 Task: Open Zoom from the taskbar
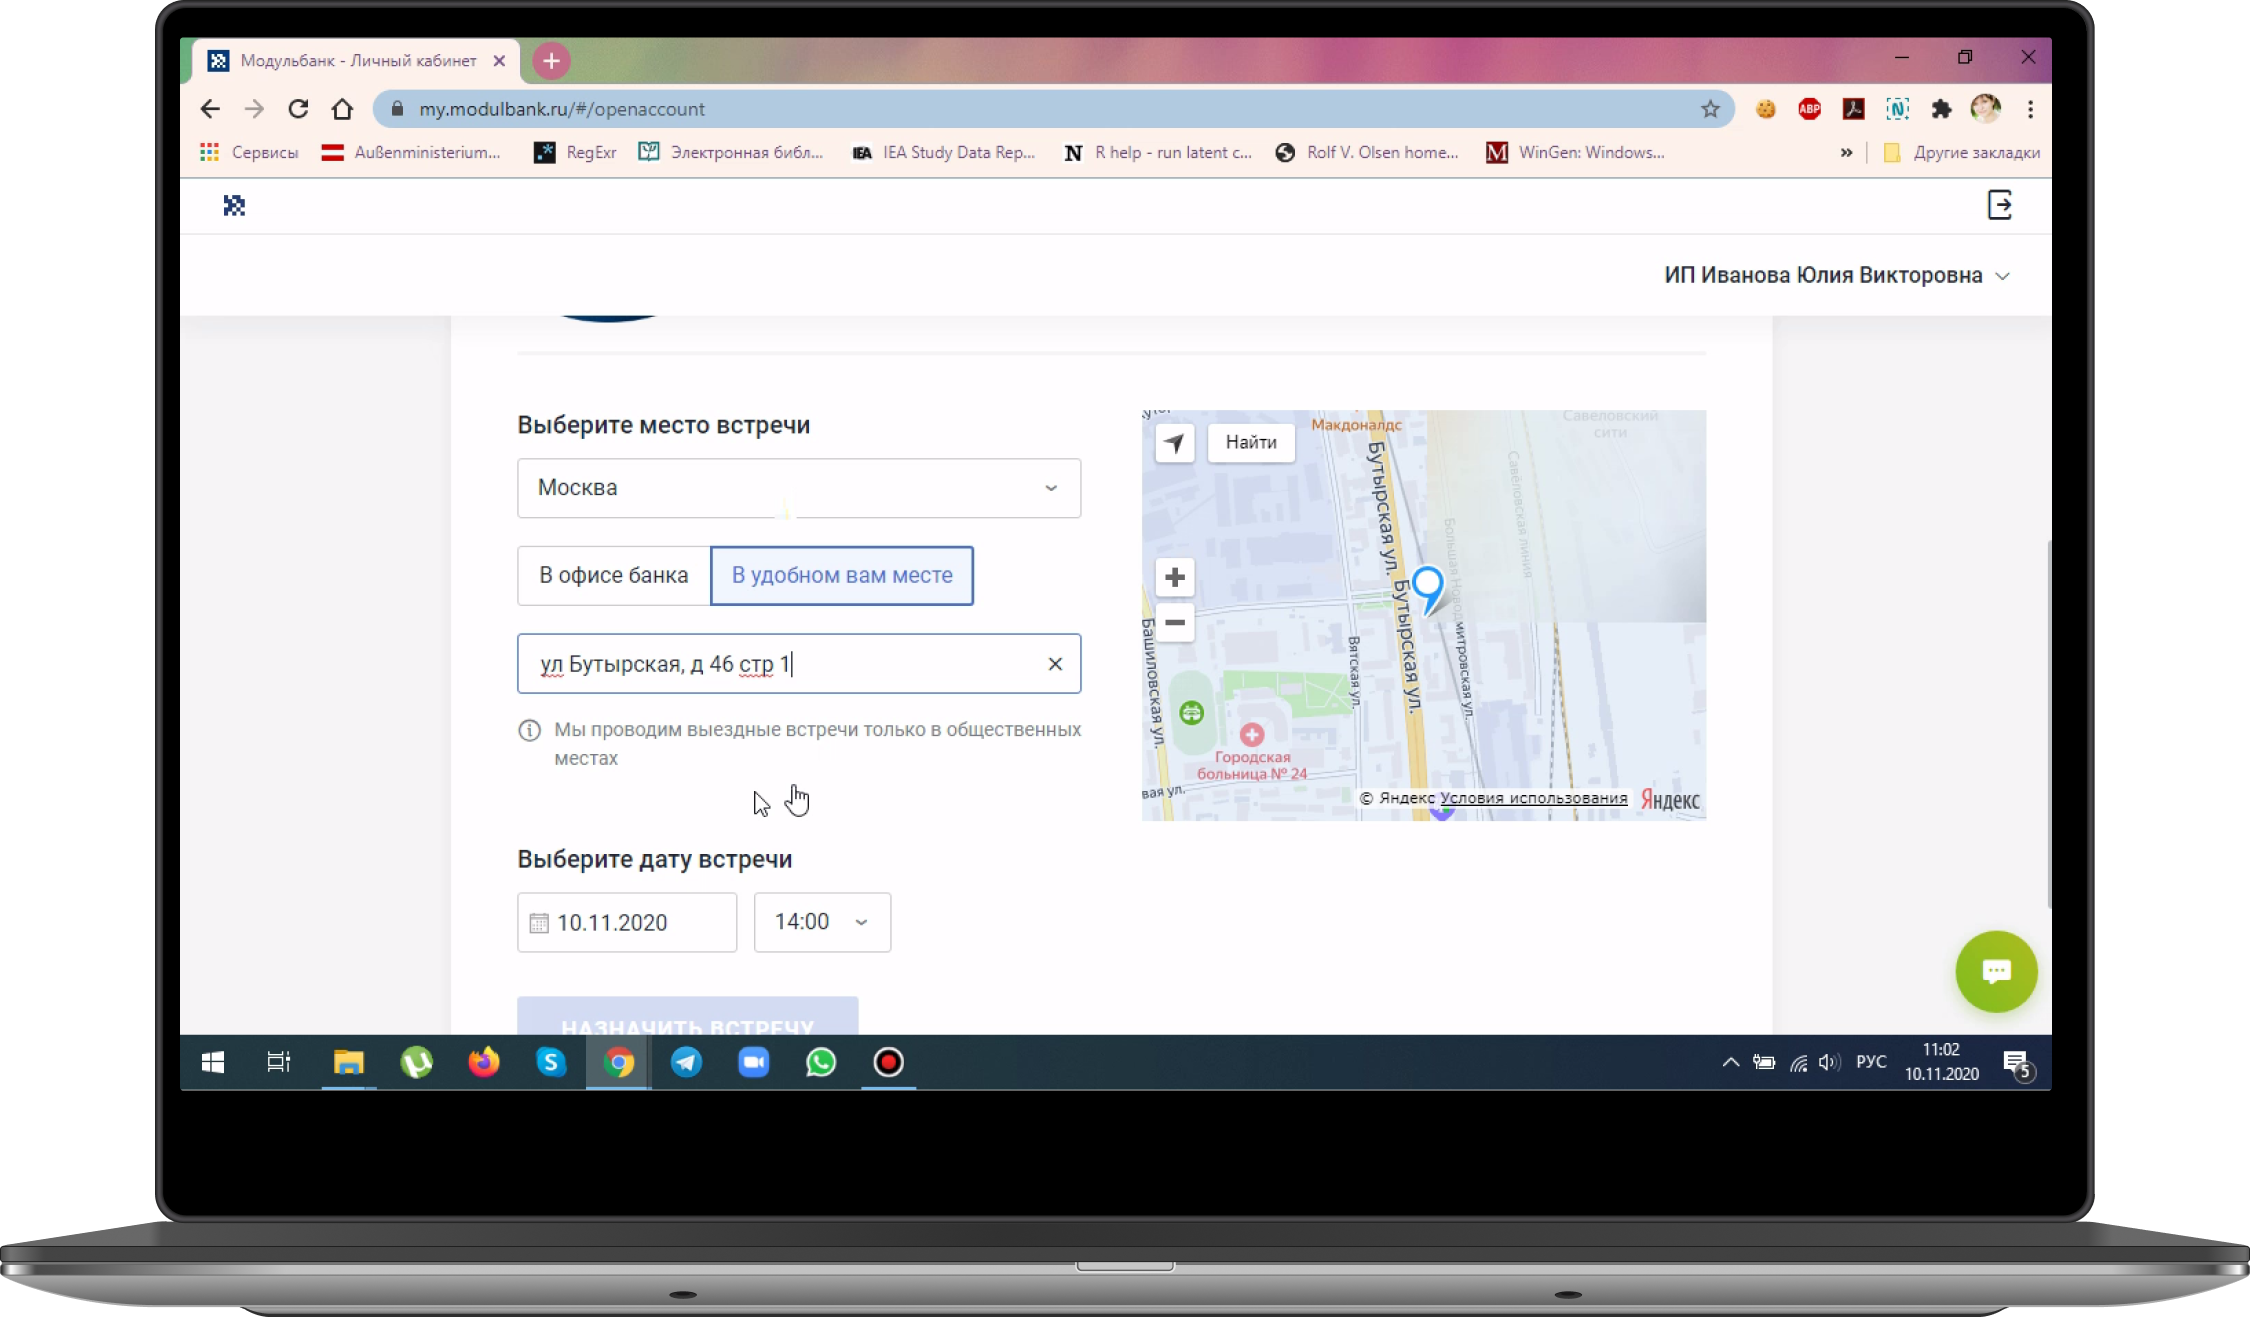tap(754, 1062)
